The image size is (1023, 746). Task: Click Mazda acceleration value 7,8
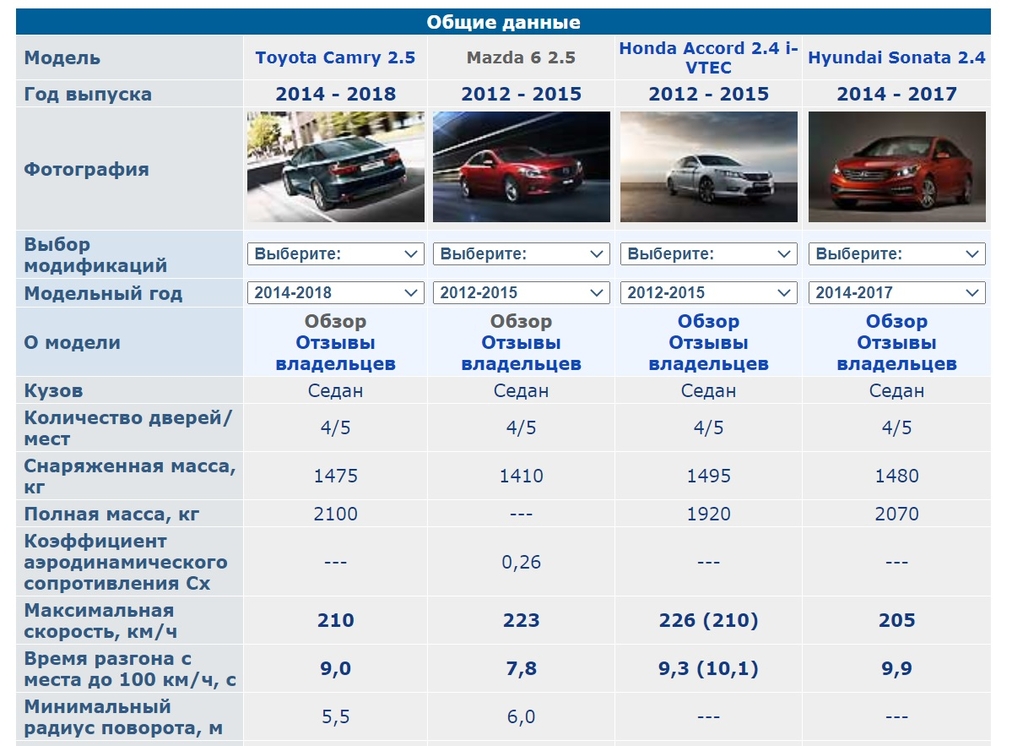(x=521, y=668)
